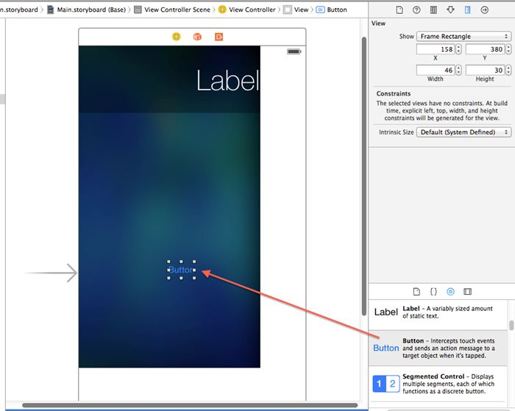Screen dimensions: 515x411
Task: Show the File Template library
Action: coord(416,292)
